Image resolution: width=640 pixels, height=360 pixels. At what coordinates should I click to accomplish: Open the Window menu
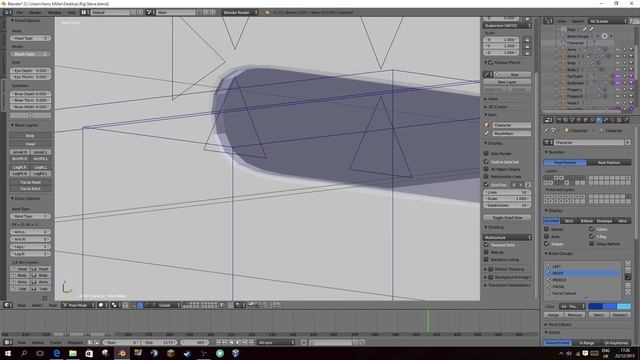coord(55,13)
